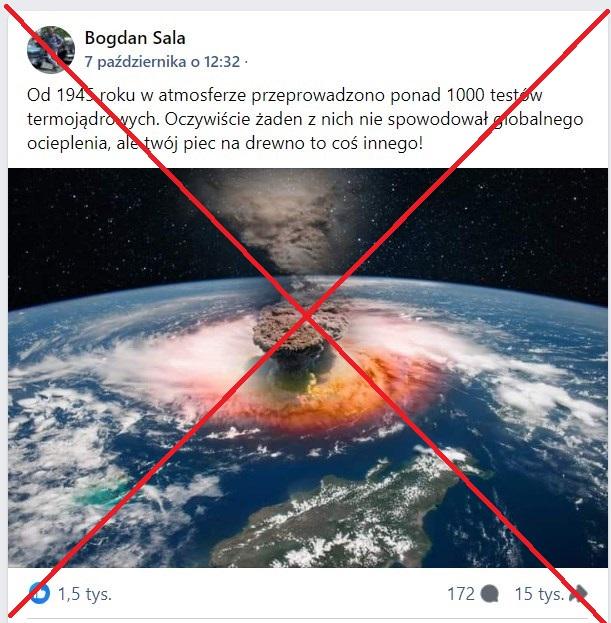Click the dot separator after the timestamp

(246, 62)
